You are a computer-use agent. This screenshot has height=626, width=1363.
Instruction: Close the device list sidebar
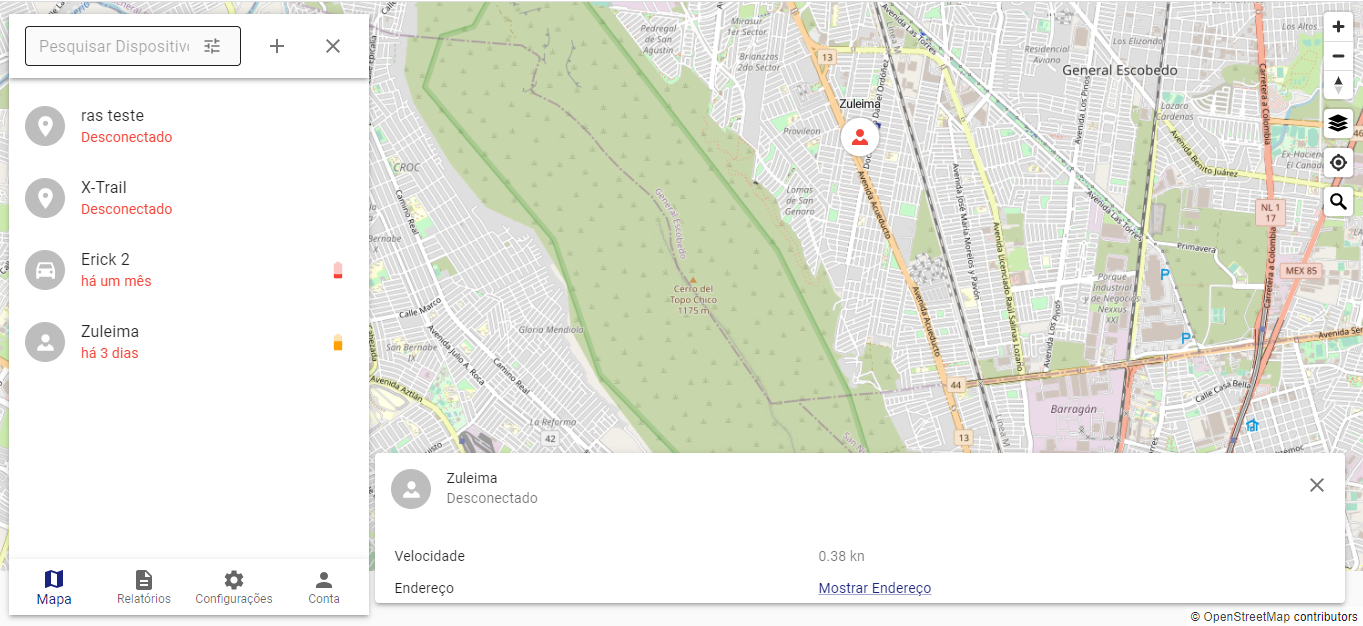point(333,46)
